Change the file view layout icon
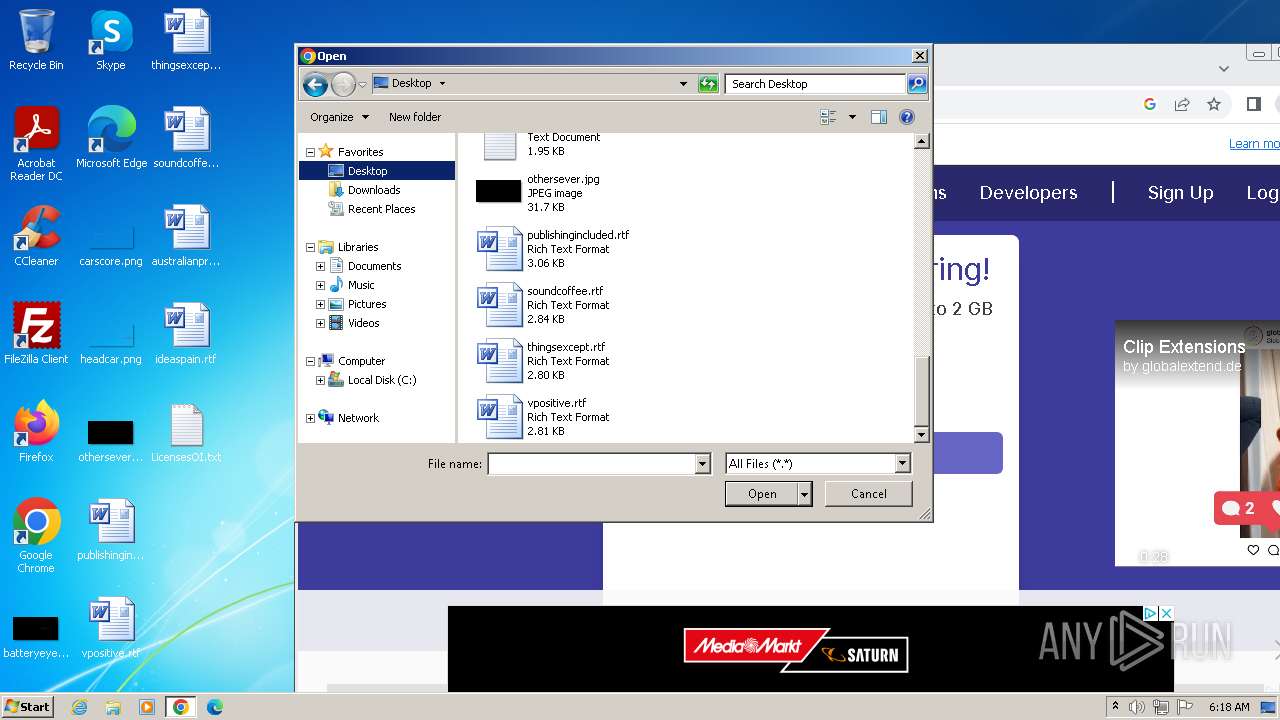The width and height of the screenshot is (1280, 720). (x=828, y=117)
